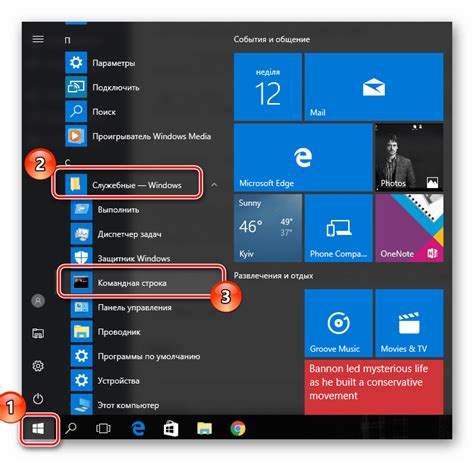
Task: Open Settings gear in left rail
Action: (38, 366)
